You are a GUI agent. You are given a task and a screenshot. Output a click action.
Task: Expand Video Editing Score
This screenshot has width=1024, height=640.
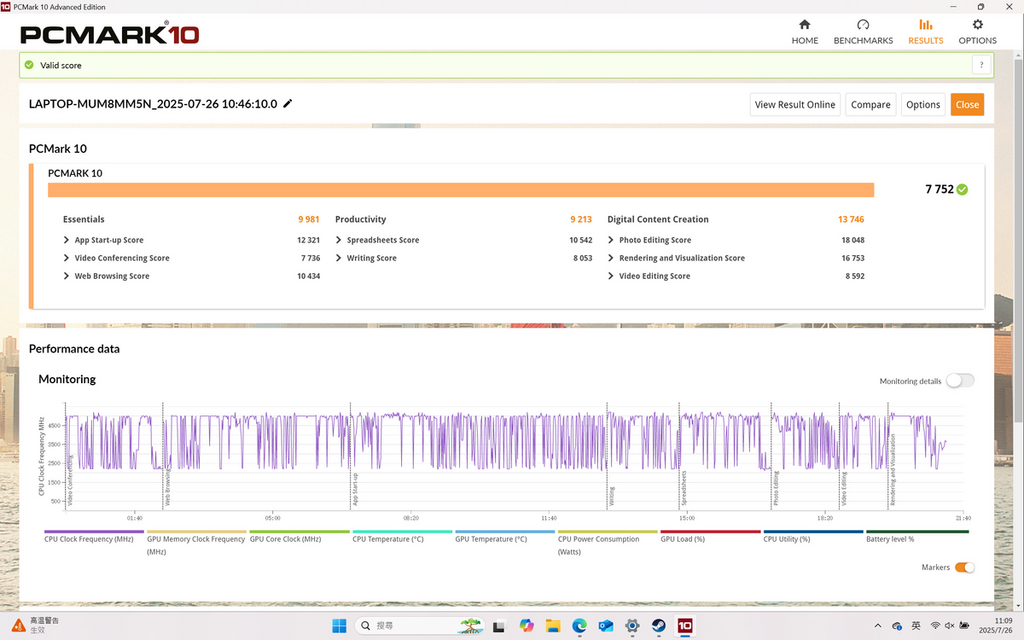[611, 276]
